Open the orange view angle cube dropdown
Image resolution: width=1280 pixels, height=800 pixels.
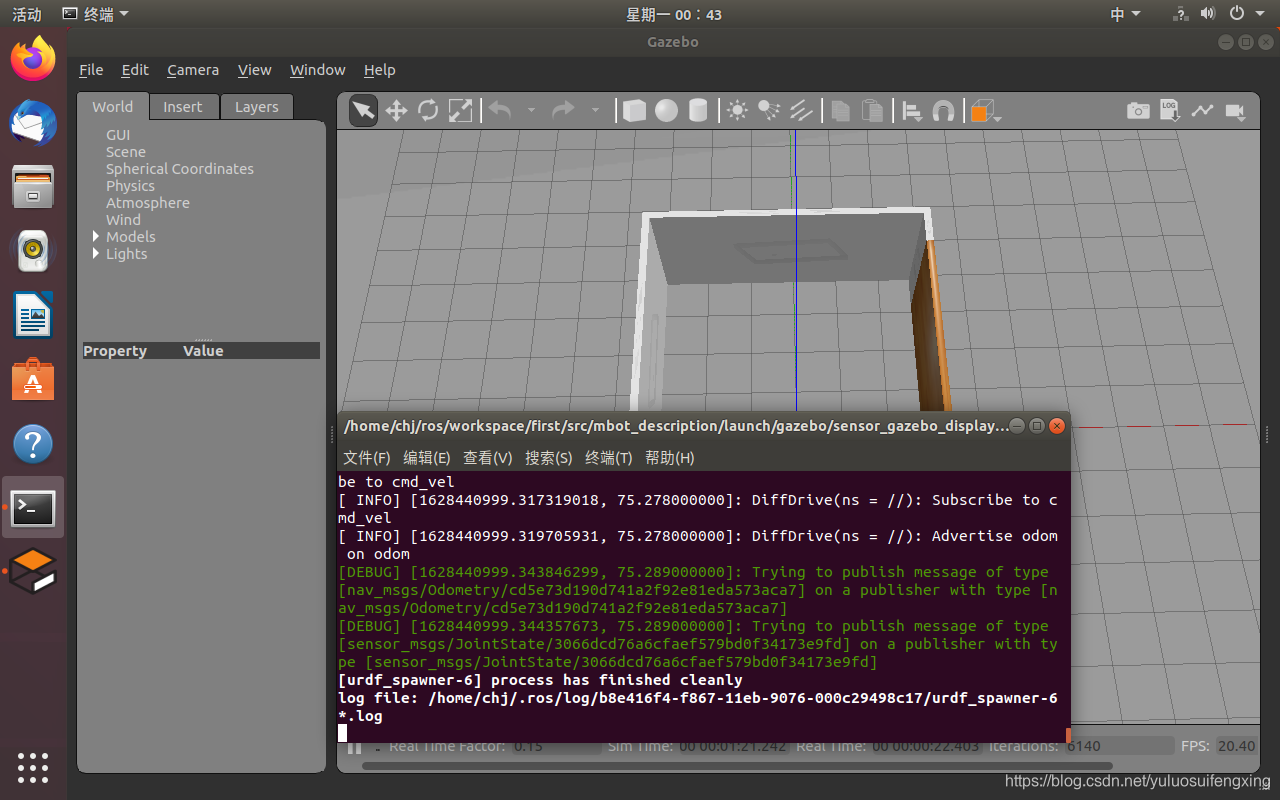(x=985, y=111)
